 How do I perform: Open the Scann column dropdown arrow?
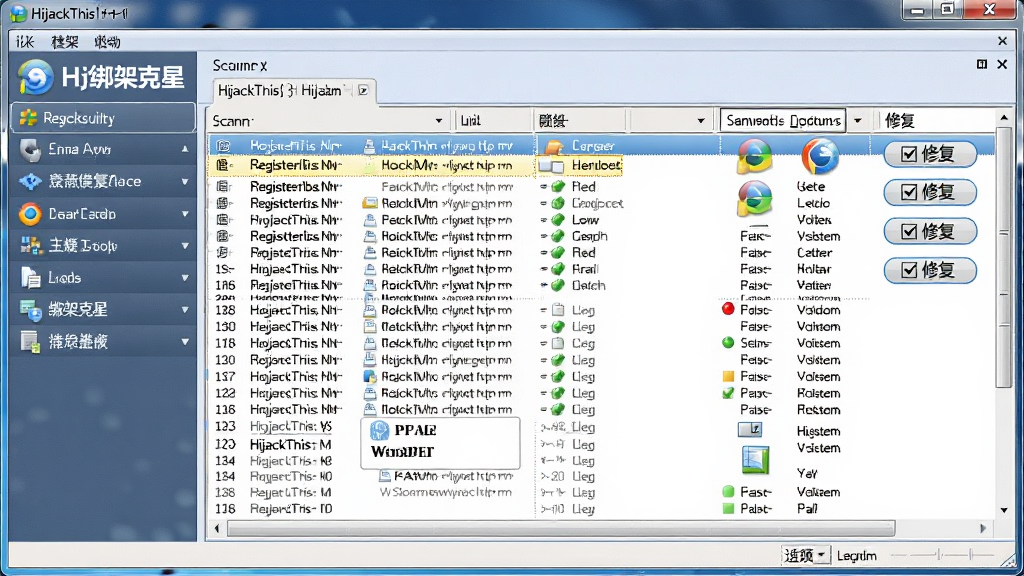click(439, 121)
